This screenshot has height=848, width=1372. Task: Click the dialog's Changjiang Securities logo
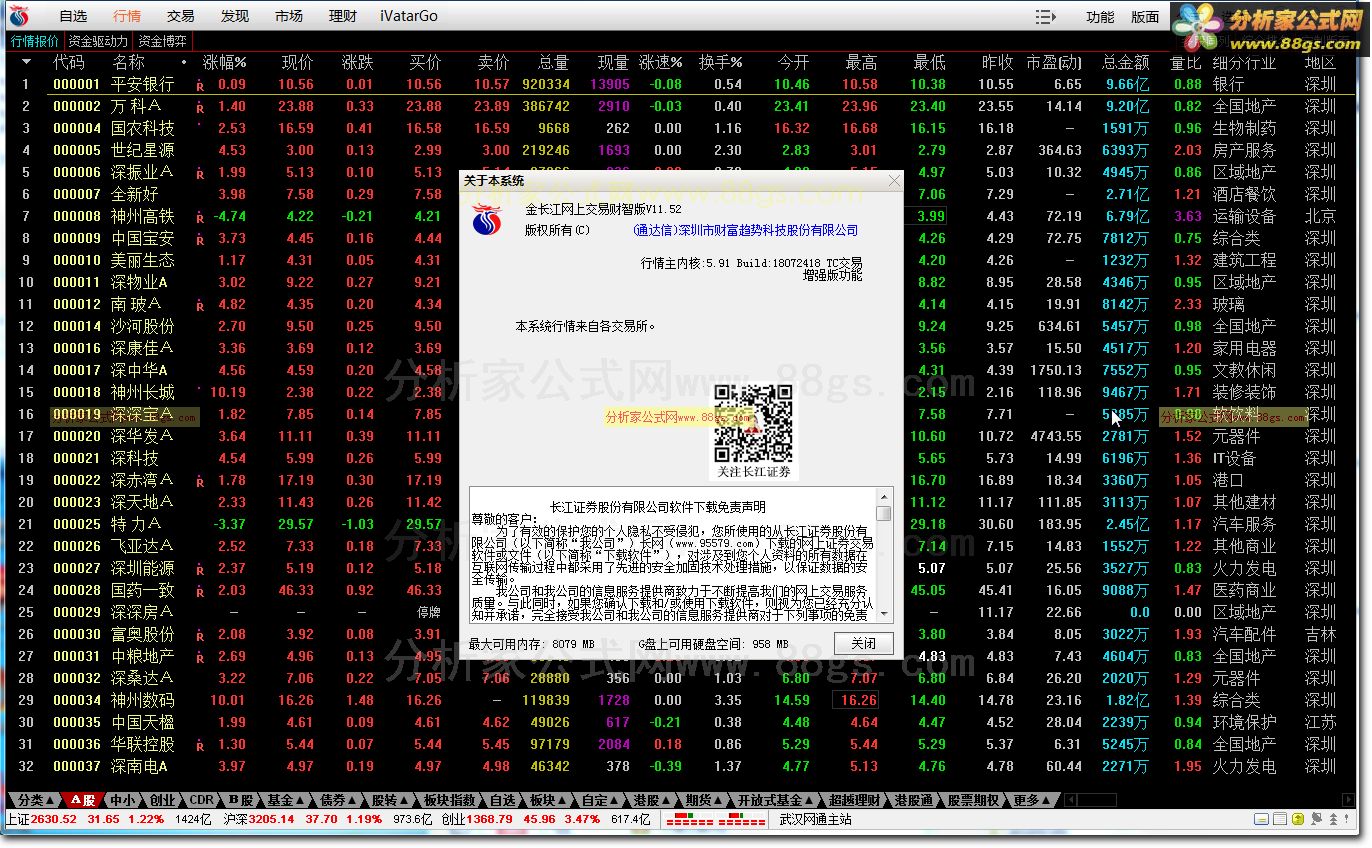(x=487, y=221)
